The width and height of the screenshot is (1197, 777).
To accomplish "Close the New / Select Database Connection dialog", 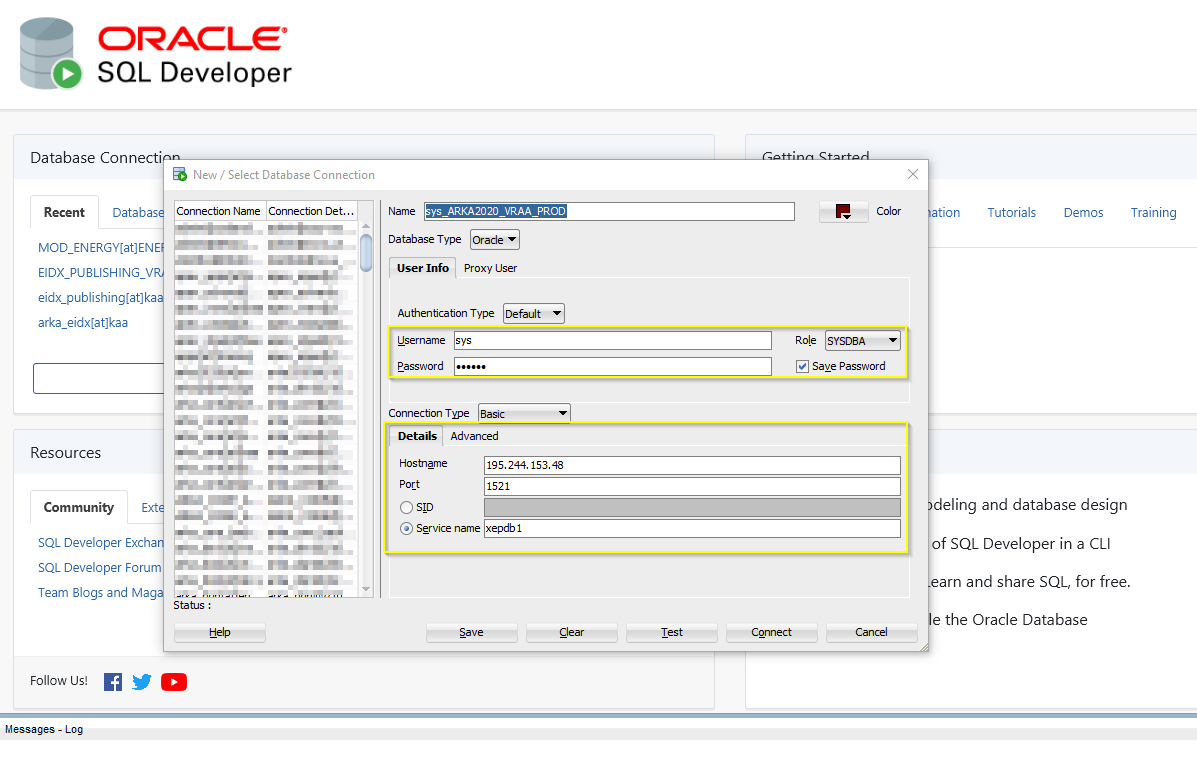I will click(x=912, y=174).
